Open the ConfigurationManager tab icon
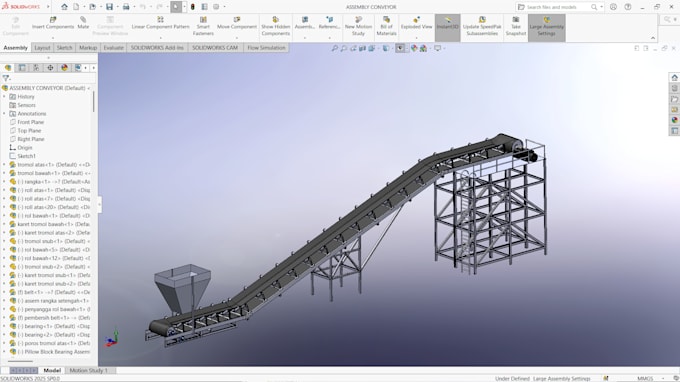Image resolution: width=680 pixels, height=382 pixels. [x=36, y=68]
